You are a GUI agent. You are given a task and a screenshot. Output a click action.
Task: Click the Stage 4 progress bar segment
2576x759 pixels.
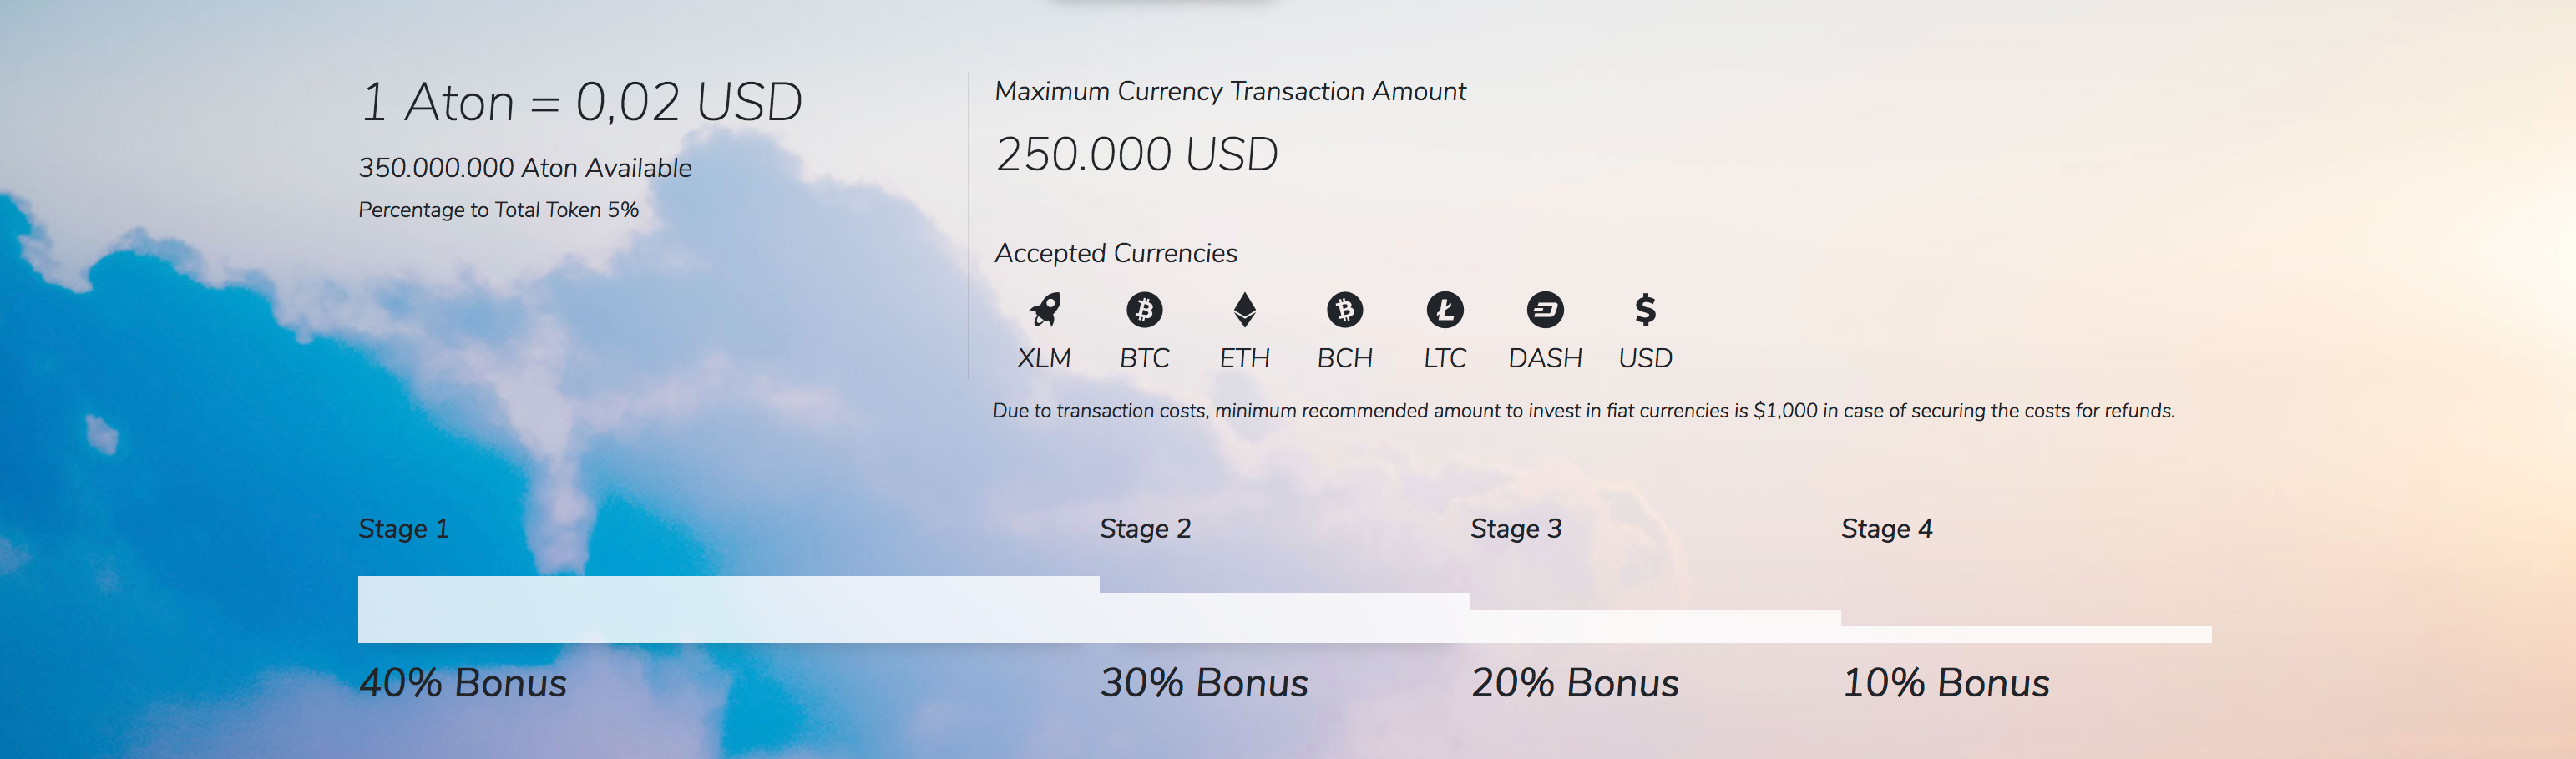pos(2026,635)
